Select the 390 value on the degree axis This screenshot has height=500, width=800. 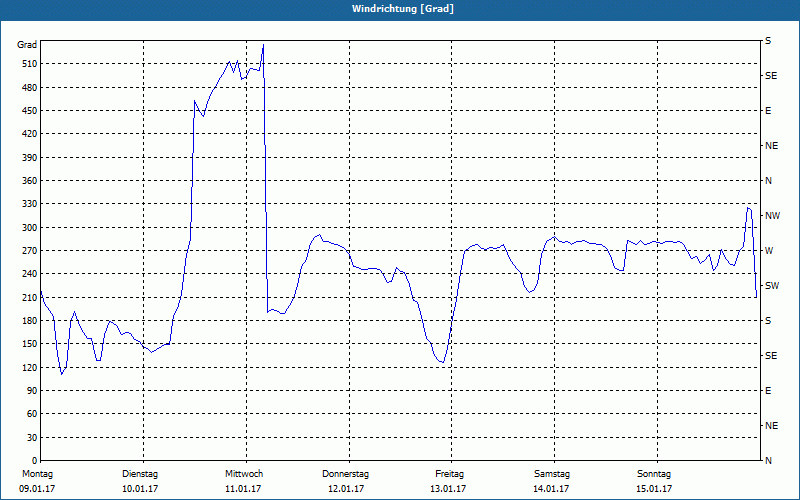[30, 158]
